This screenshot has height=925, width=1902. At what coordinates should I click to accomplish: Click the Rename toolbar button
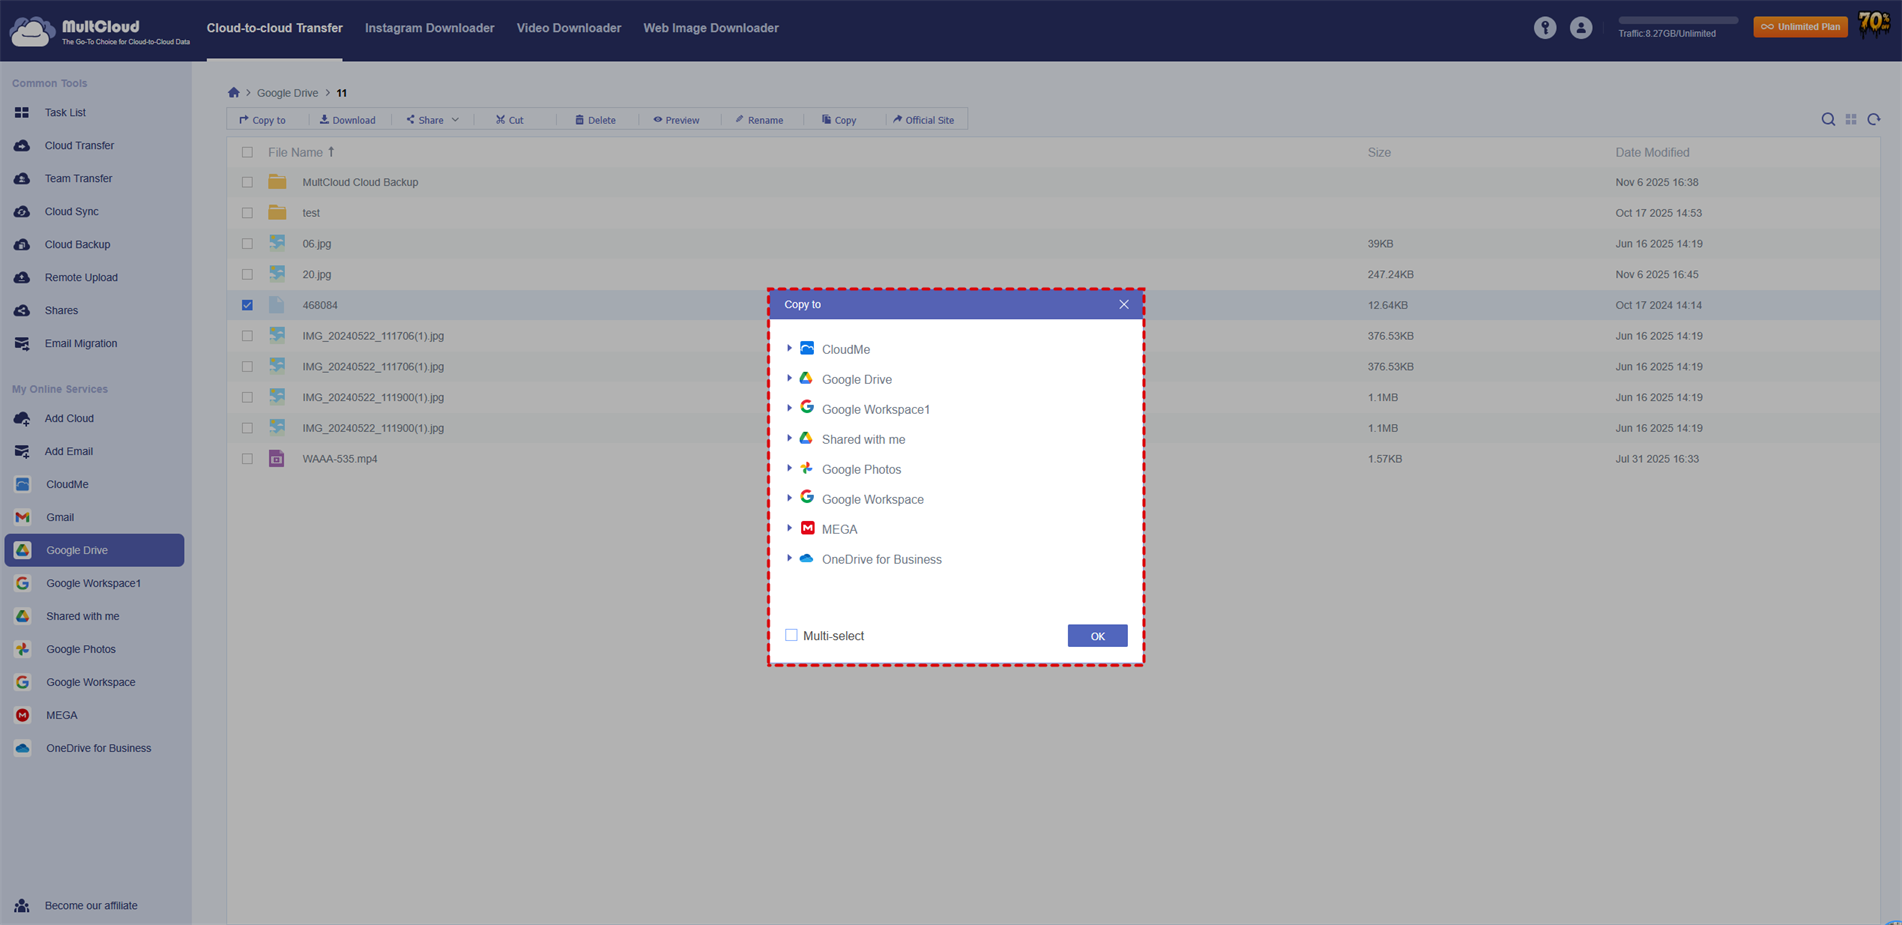pos(759,120)
